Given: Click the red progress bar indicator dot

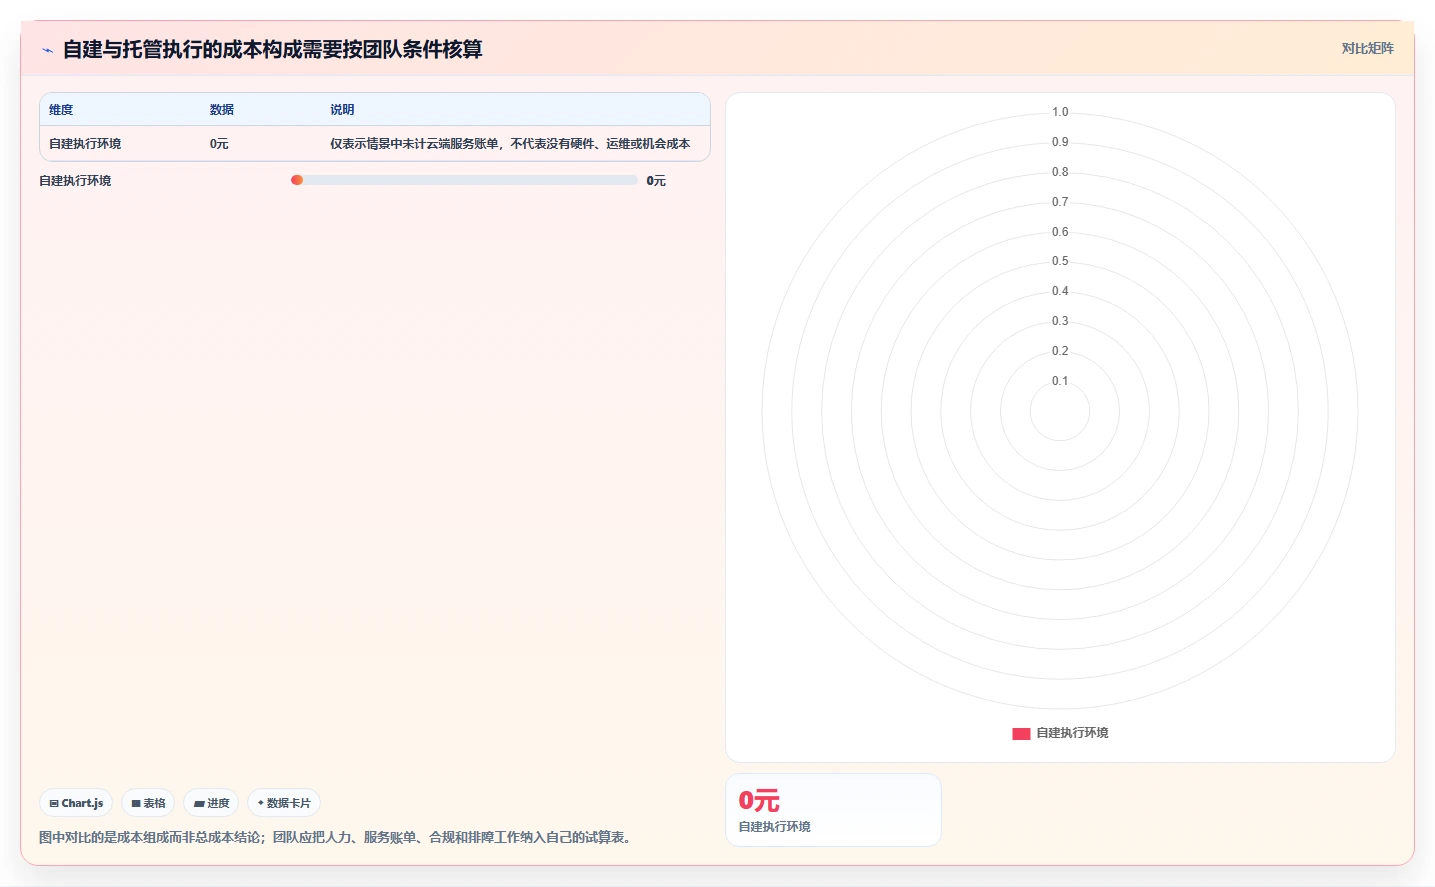Looking at the screenshot, I should [x=297, y=180].
